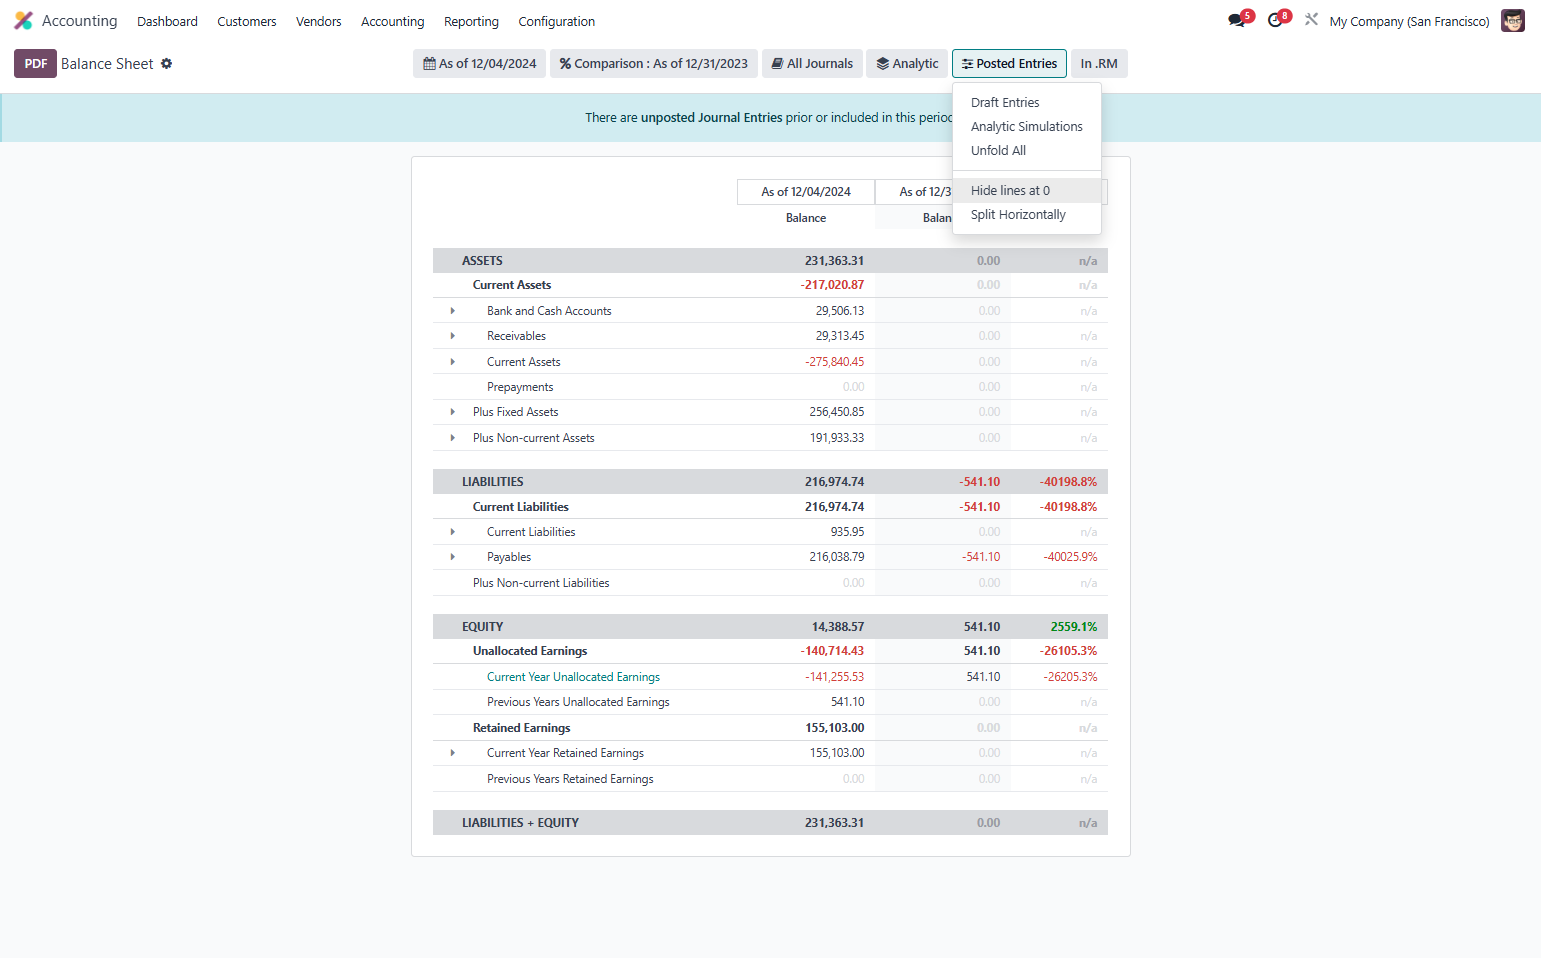
Task: Open the Analytic filter dropdown
Action: tap(907, 64)
